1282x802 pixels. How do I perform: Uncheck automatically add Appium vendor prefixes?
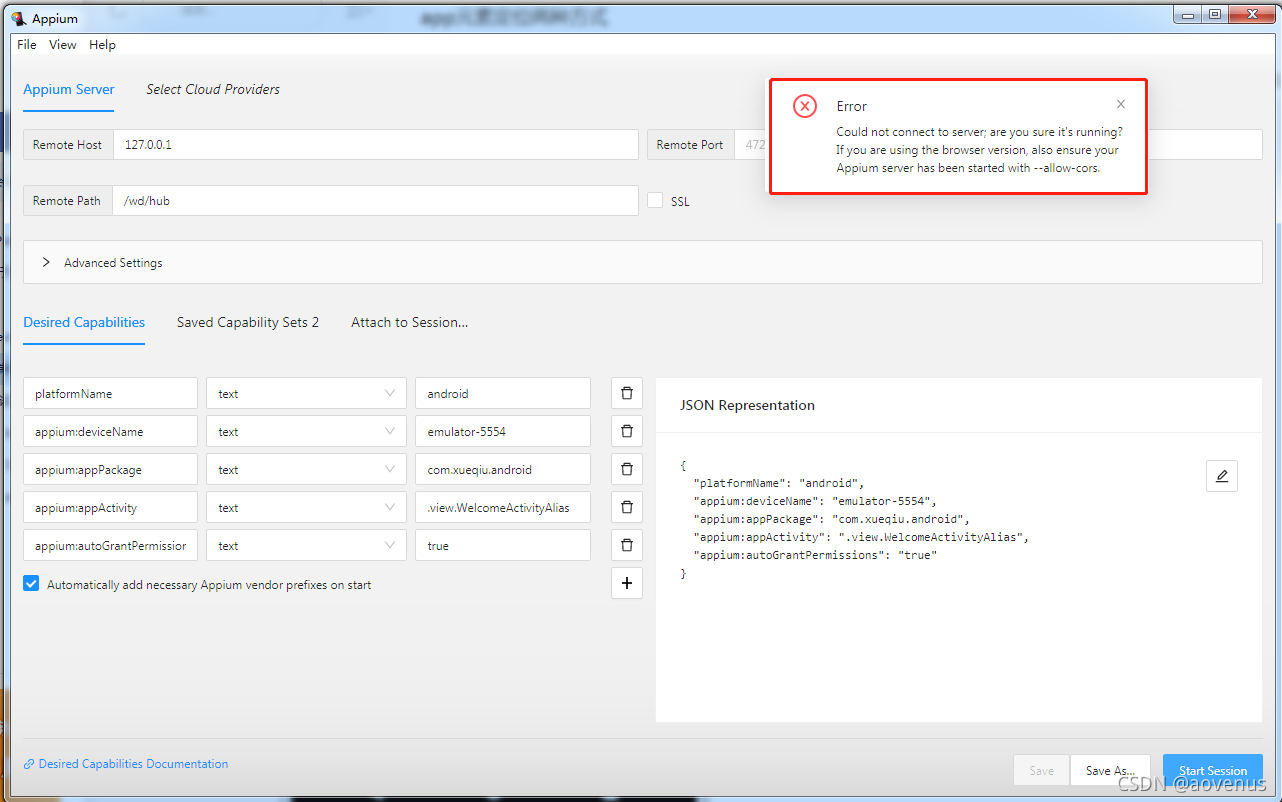[31, 584]
